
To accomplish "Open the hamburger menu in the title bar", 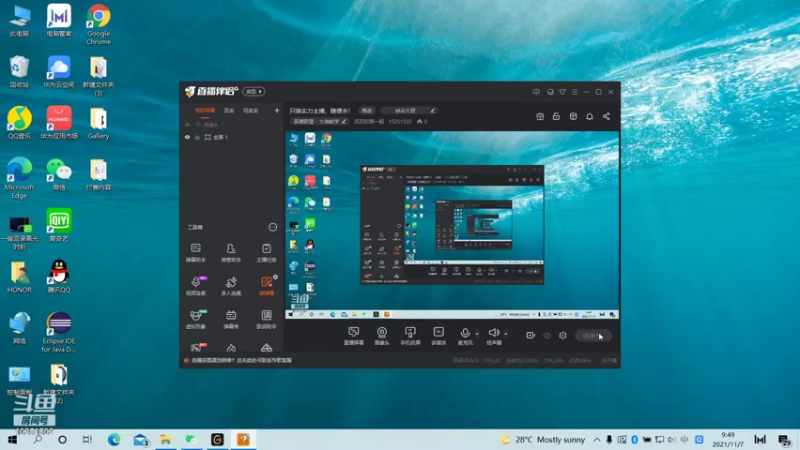I will pyautogui.click(x=574, y=92).
